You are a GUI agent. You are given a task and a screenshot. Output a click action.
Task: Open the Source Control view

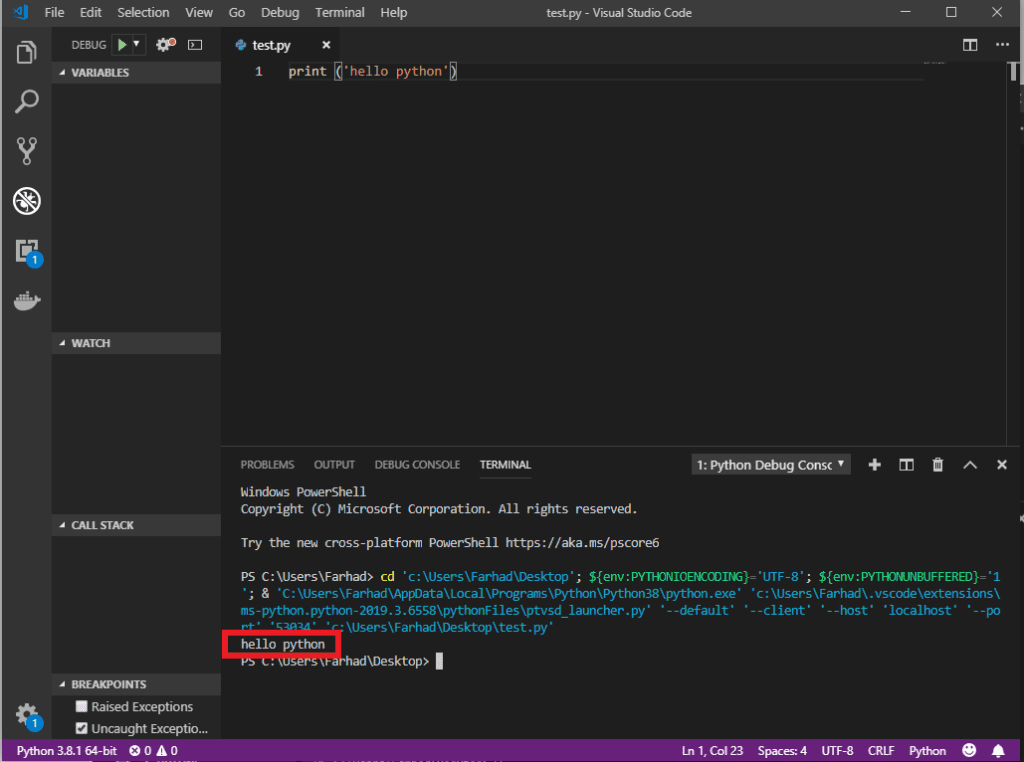point(26,151)
